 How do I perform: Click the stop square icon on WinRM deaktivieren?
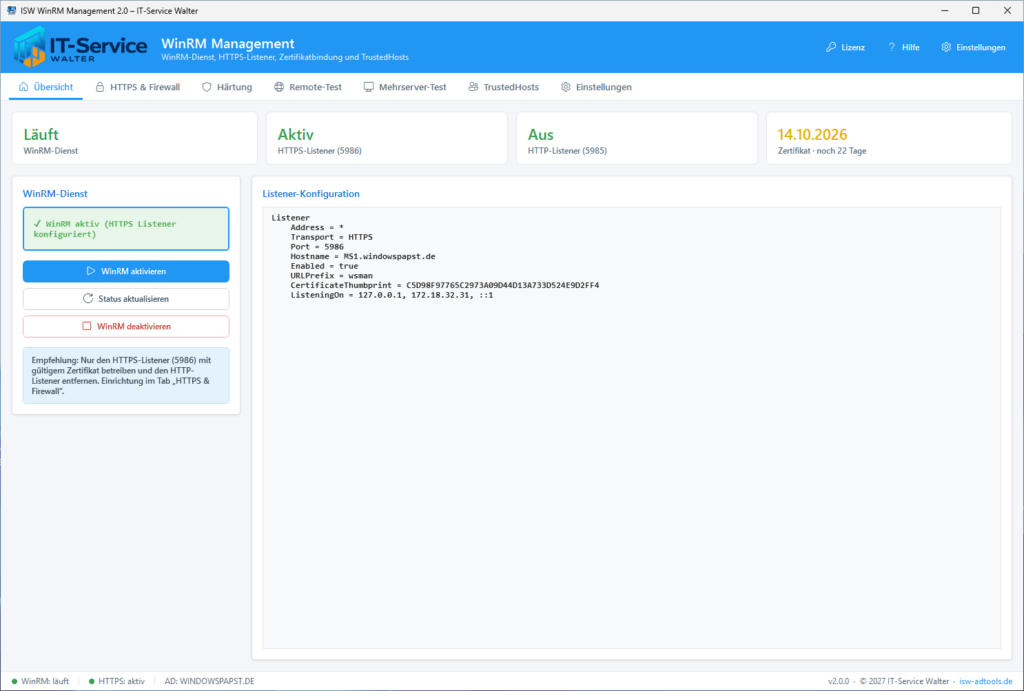[x=86, y=326]
